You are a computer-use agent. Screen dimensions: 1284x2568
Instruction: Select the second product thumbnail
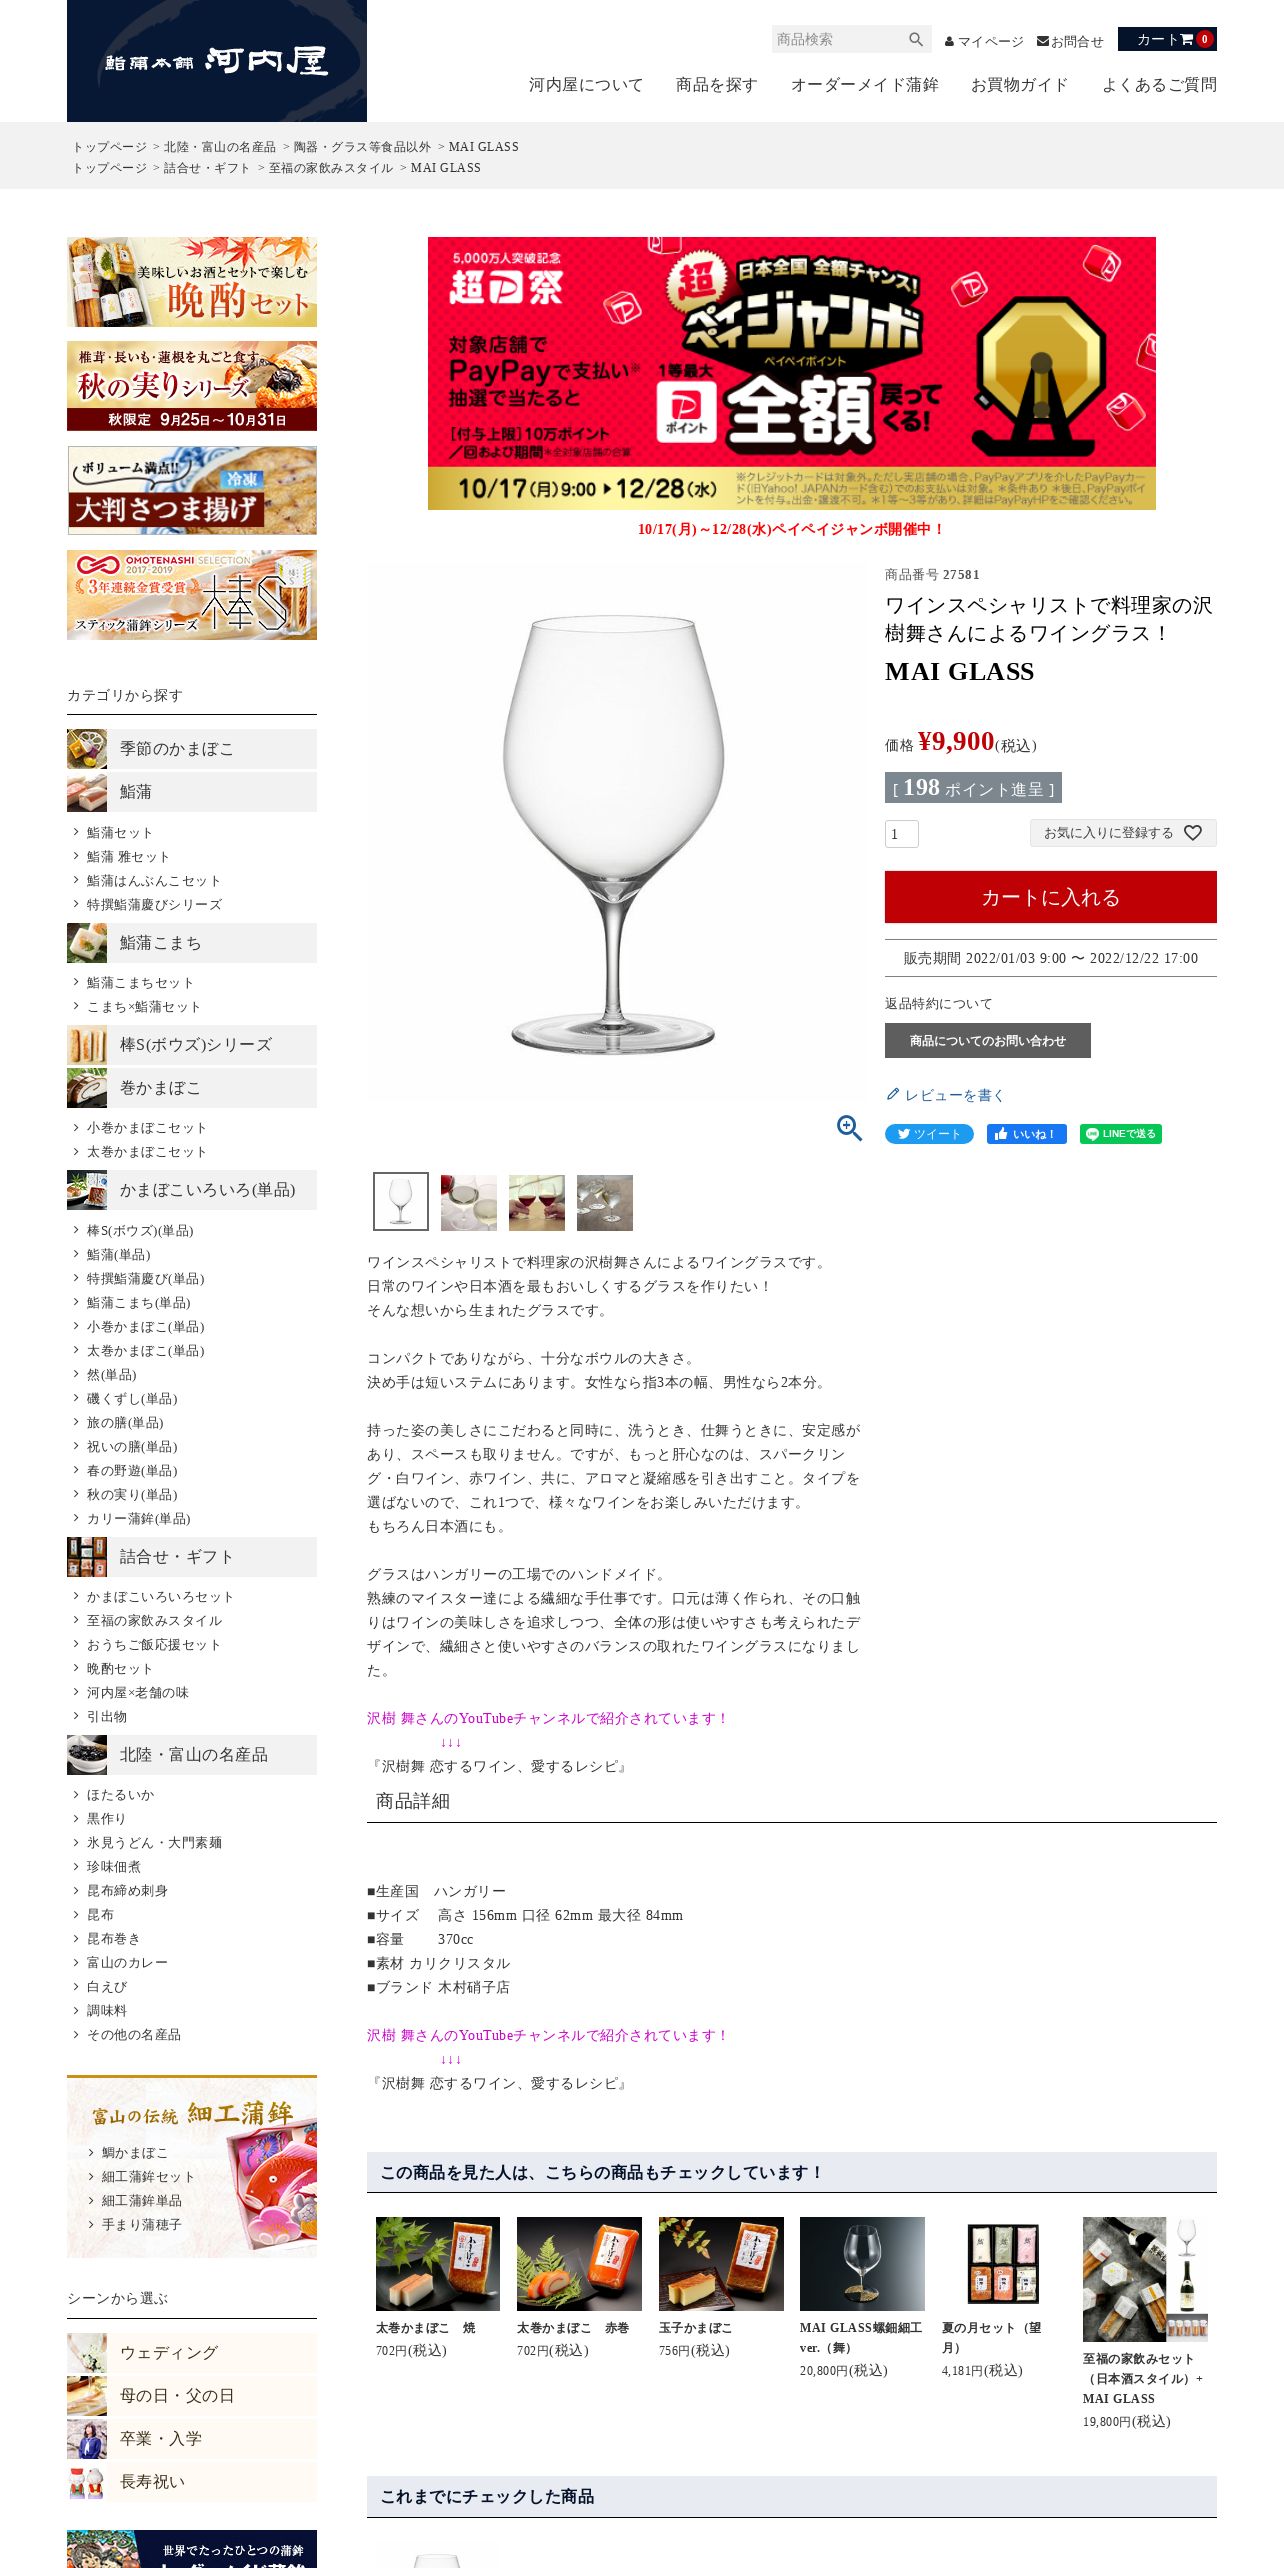coord(469,1202)
